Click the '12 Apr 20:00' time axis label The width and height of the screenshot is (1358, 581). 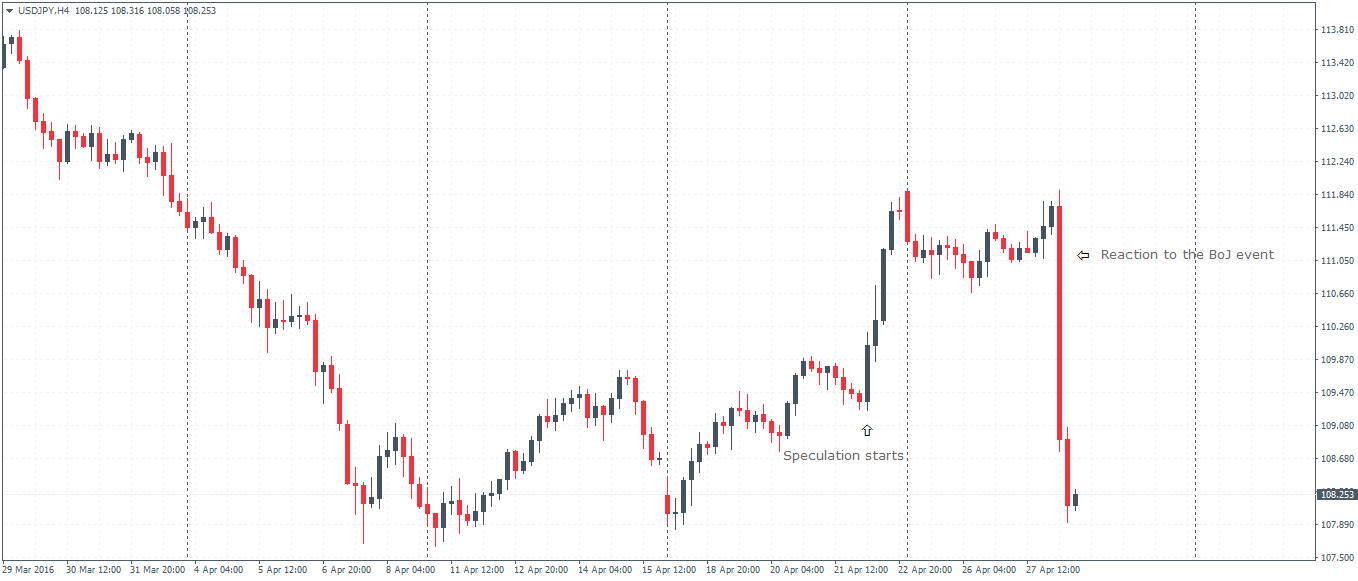[541, 570]
